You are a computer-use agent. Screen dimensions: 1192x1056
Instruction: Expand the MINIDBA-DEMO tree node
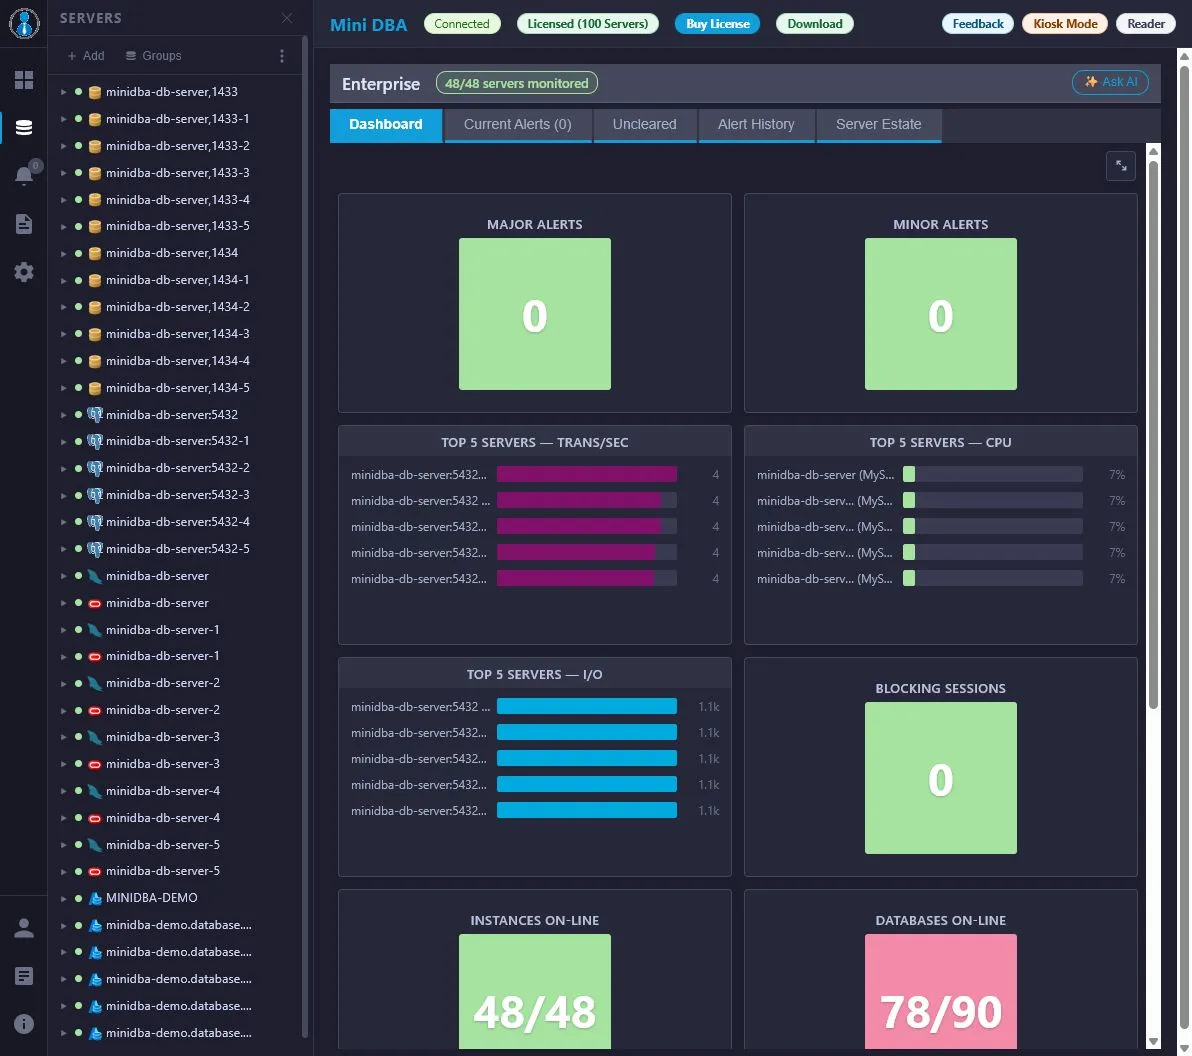(63, 898)
